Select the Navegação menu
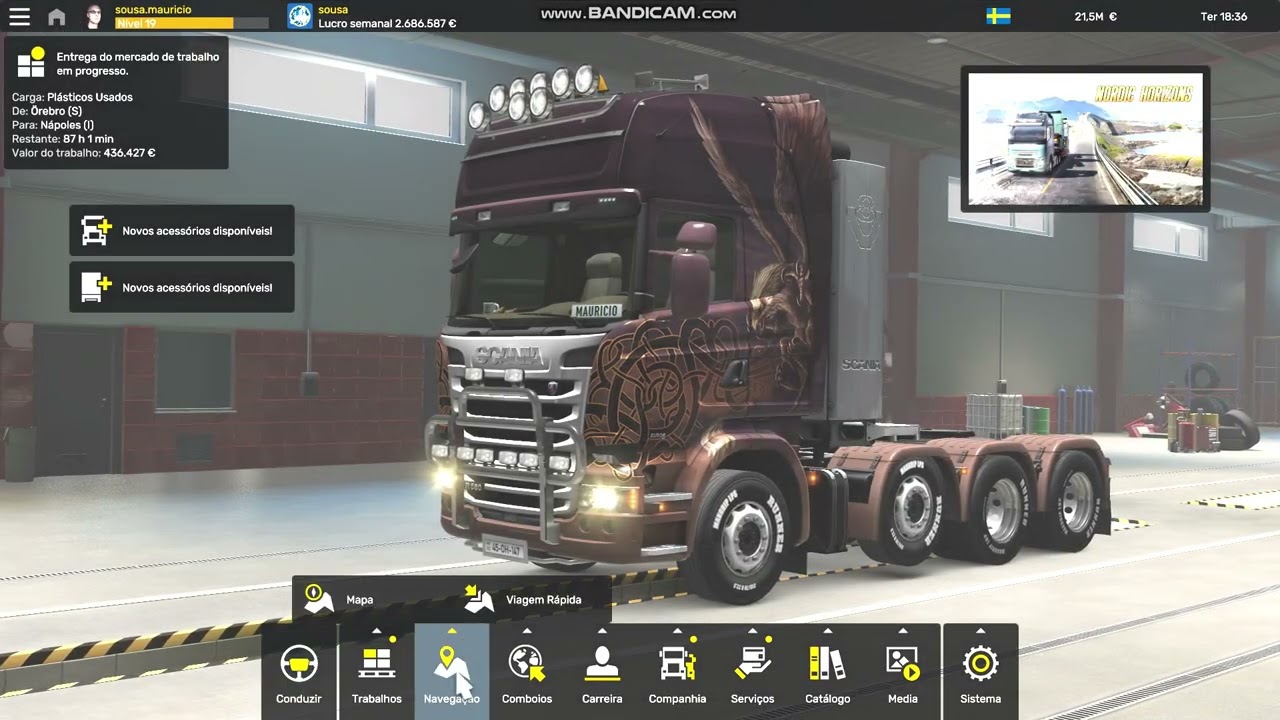 click(x=452, y=672)
